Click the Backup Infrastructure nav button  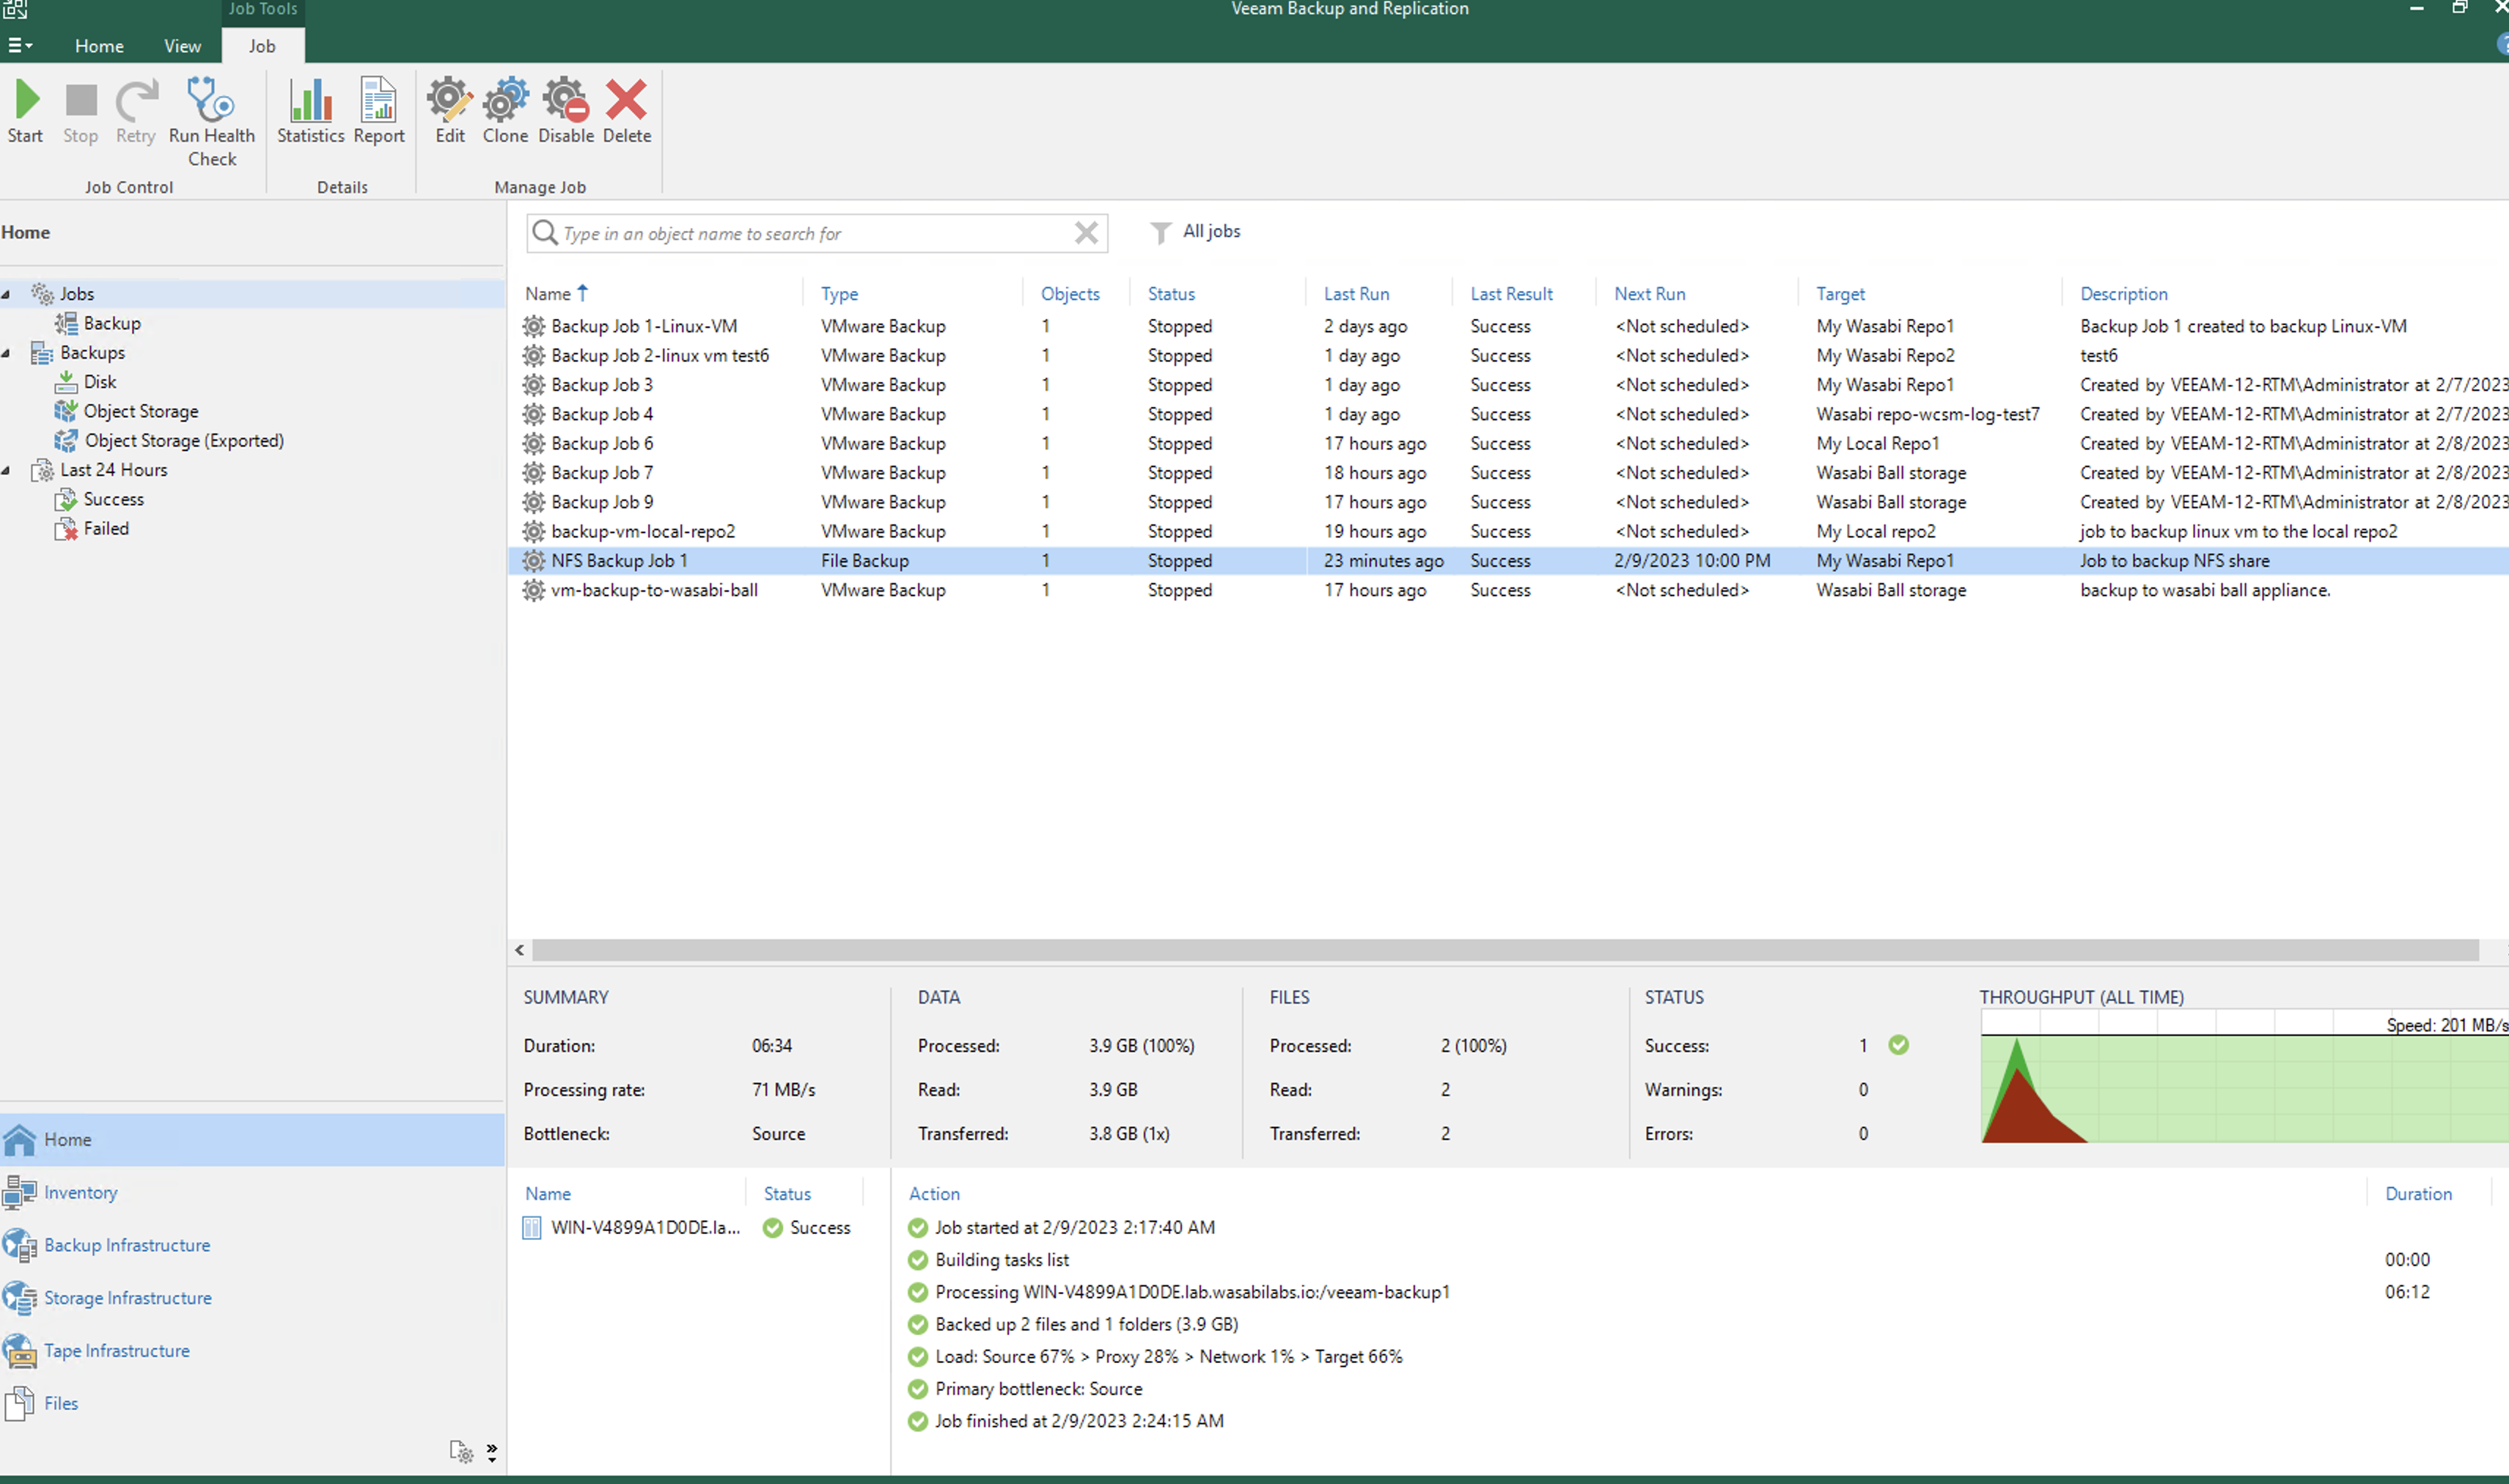[125, 1244]
